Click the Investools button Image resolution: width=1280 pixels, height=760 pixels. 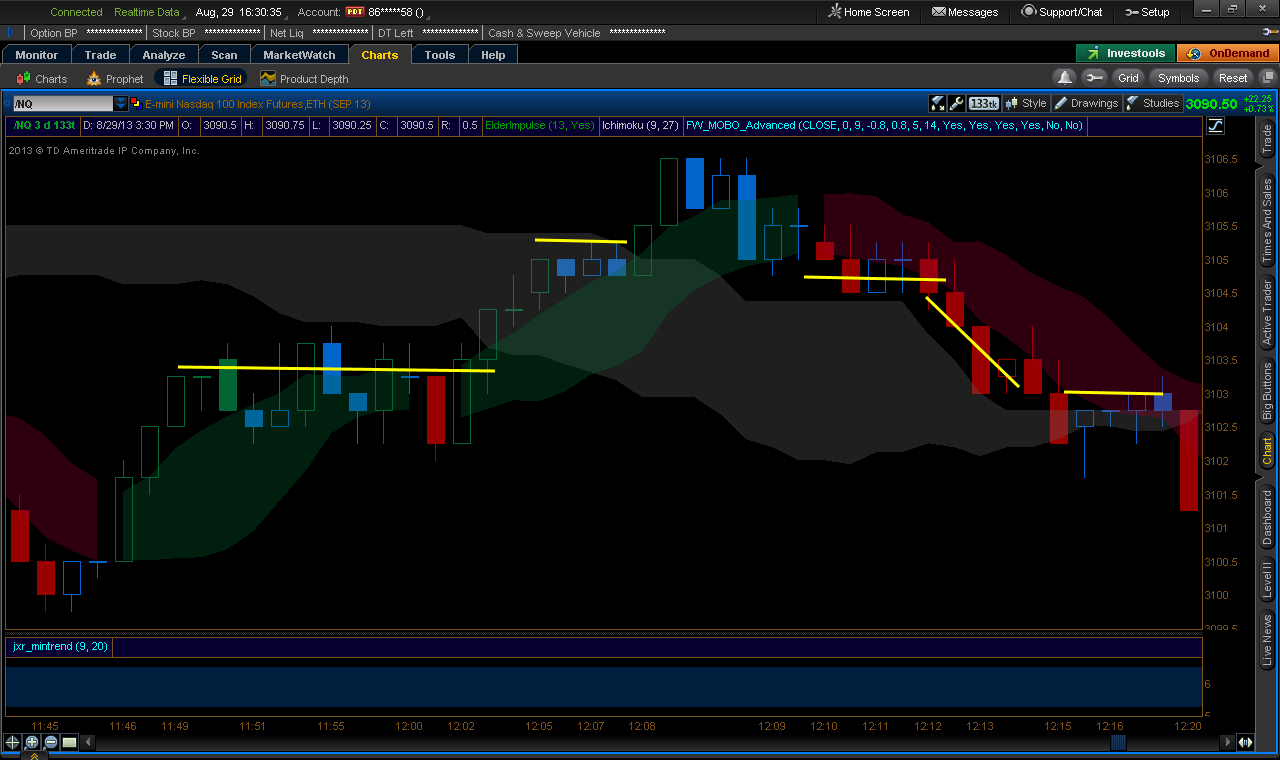click(x=1125, y=53)
